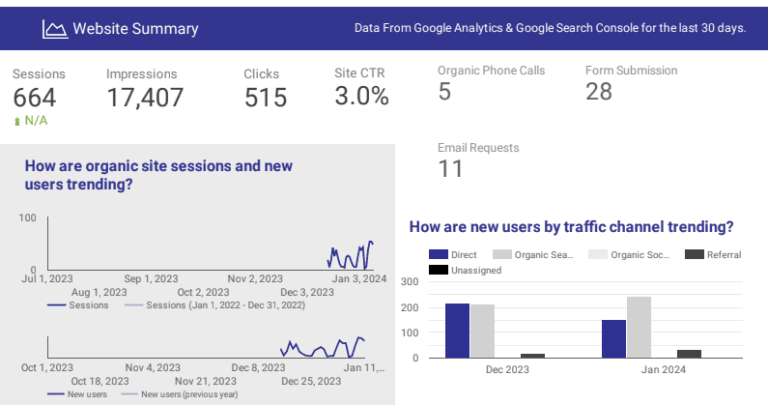Click the green arrow under Sessions
Screen dimensions: 768x405
17,121
